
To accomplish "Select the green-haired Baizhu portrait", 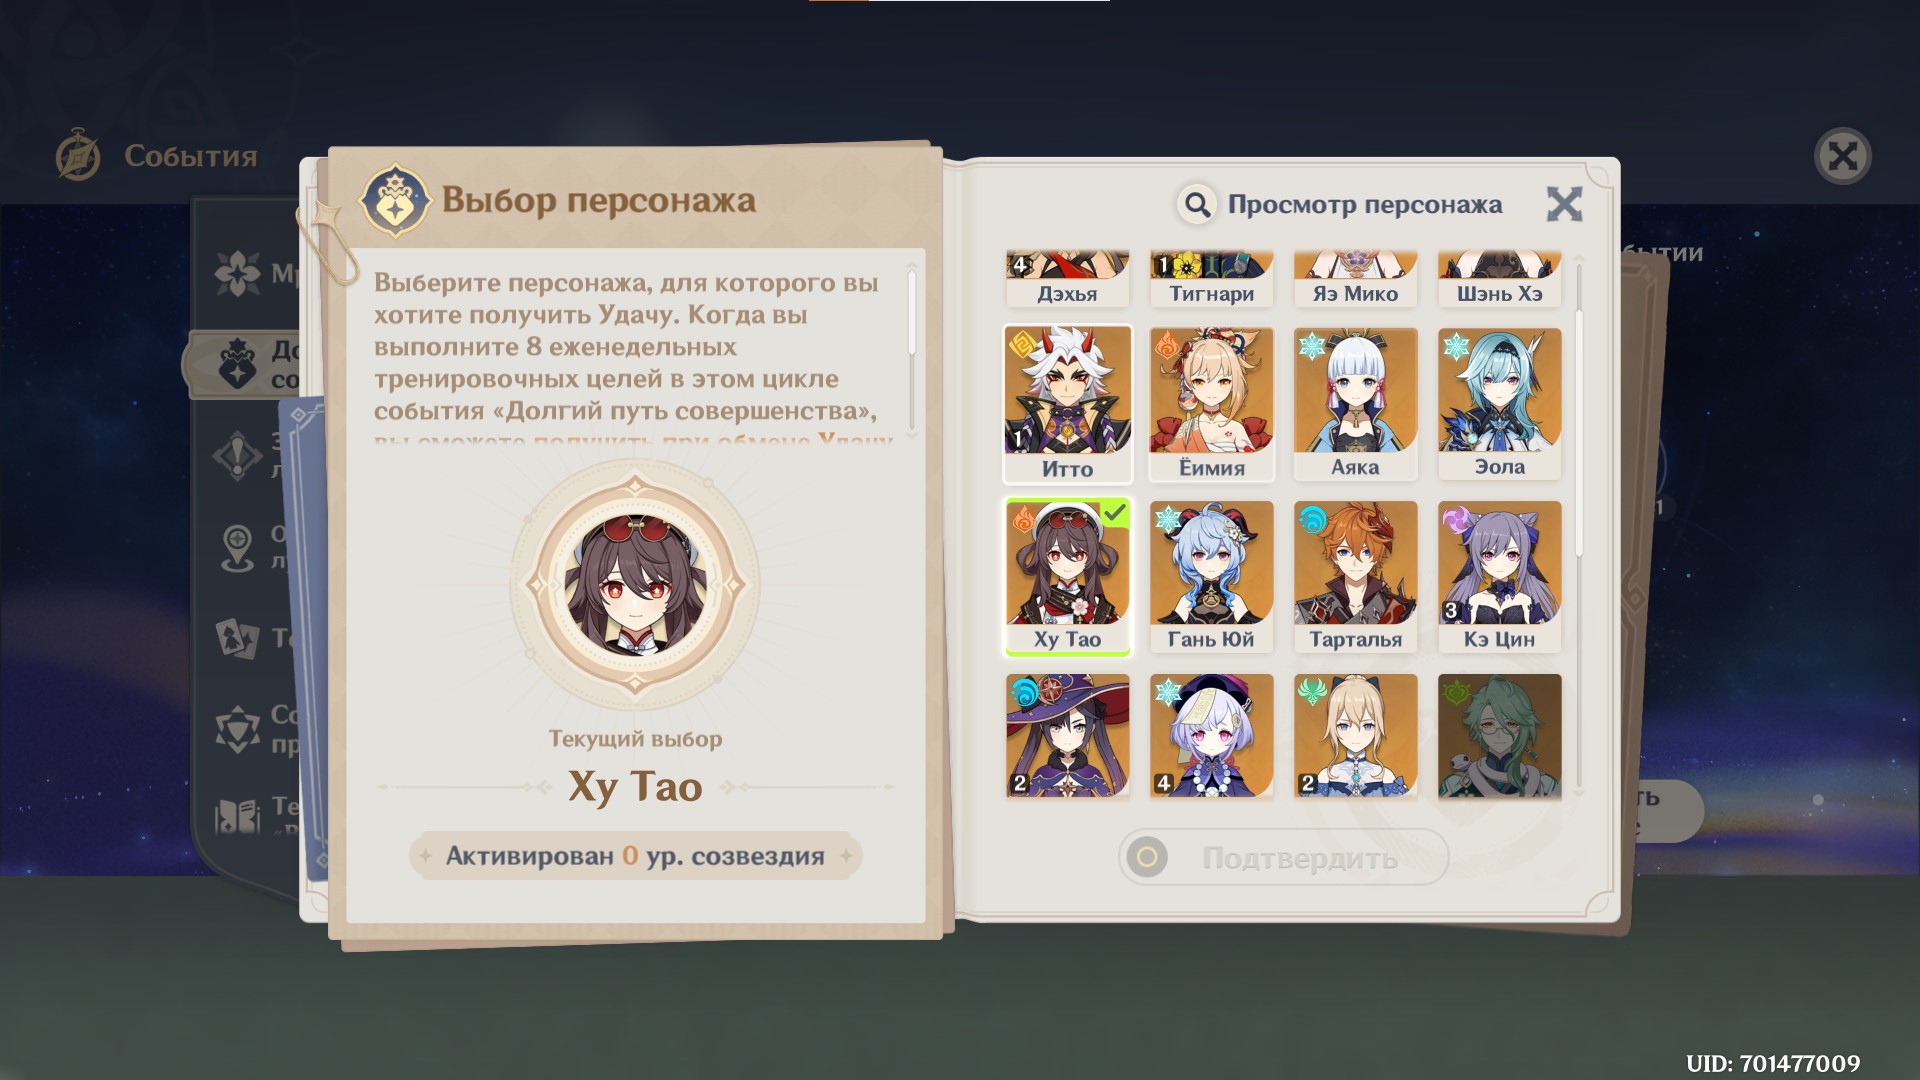I will coord(1499,736).
